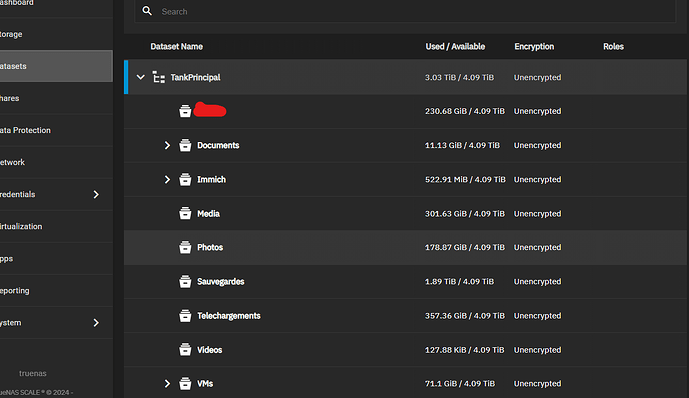Screen dimensions: 689x398
Task: Open Shares in the sidebar
Action: [x=56, y=98]
